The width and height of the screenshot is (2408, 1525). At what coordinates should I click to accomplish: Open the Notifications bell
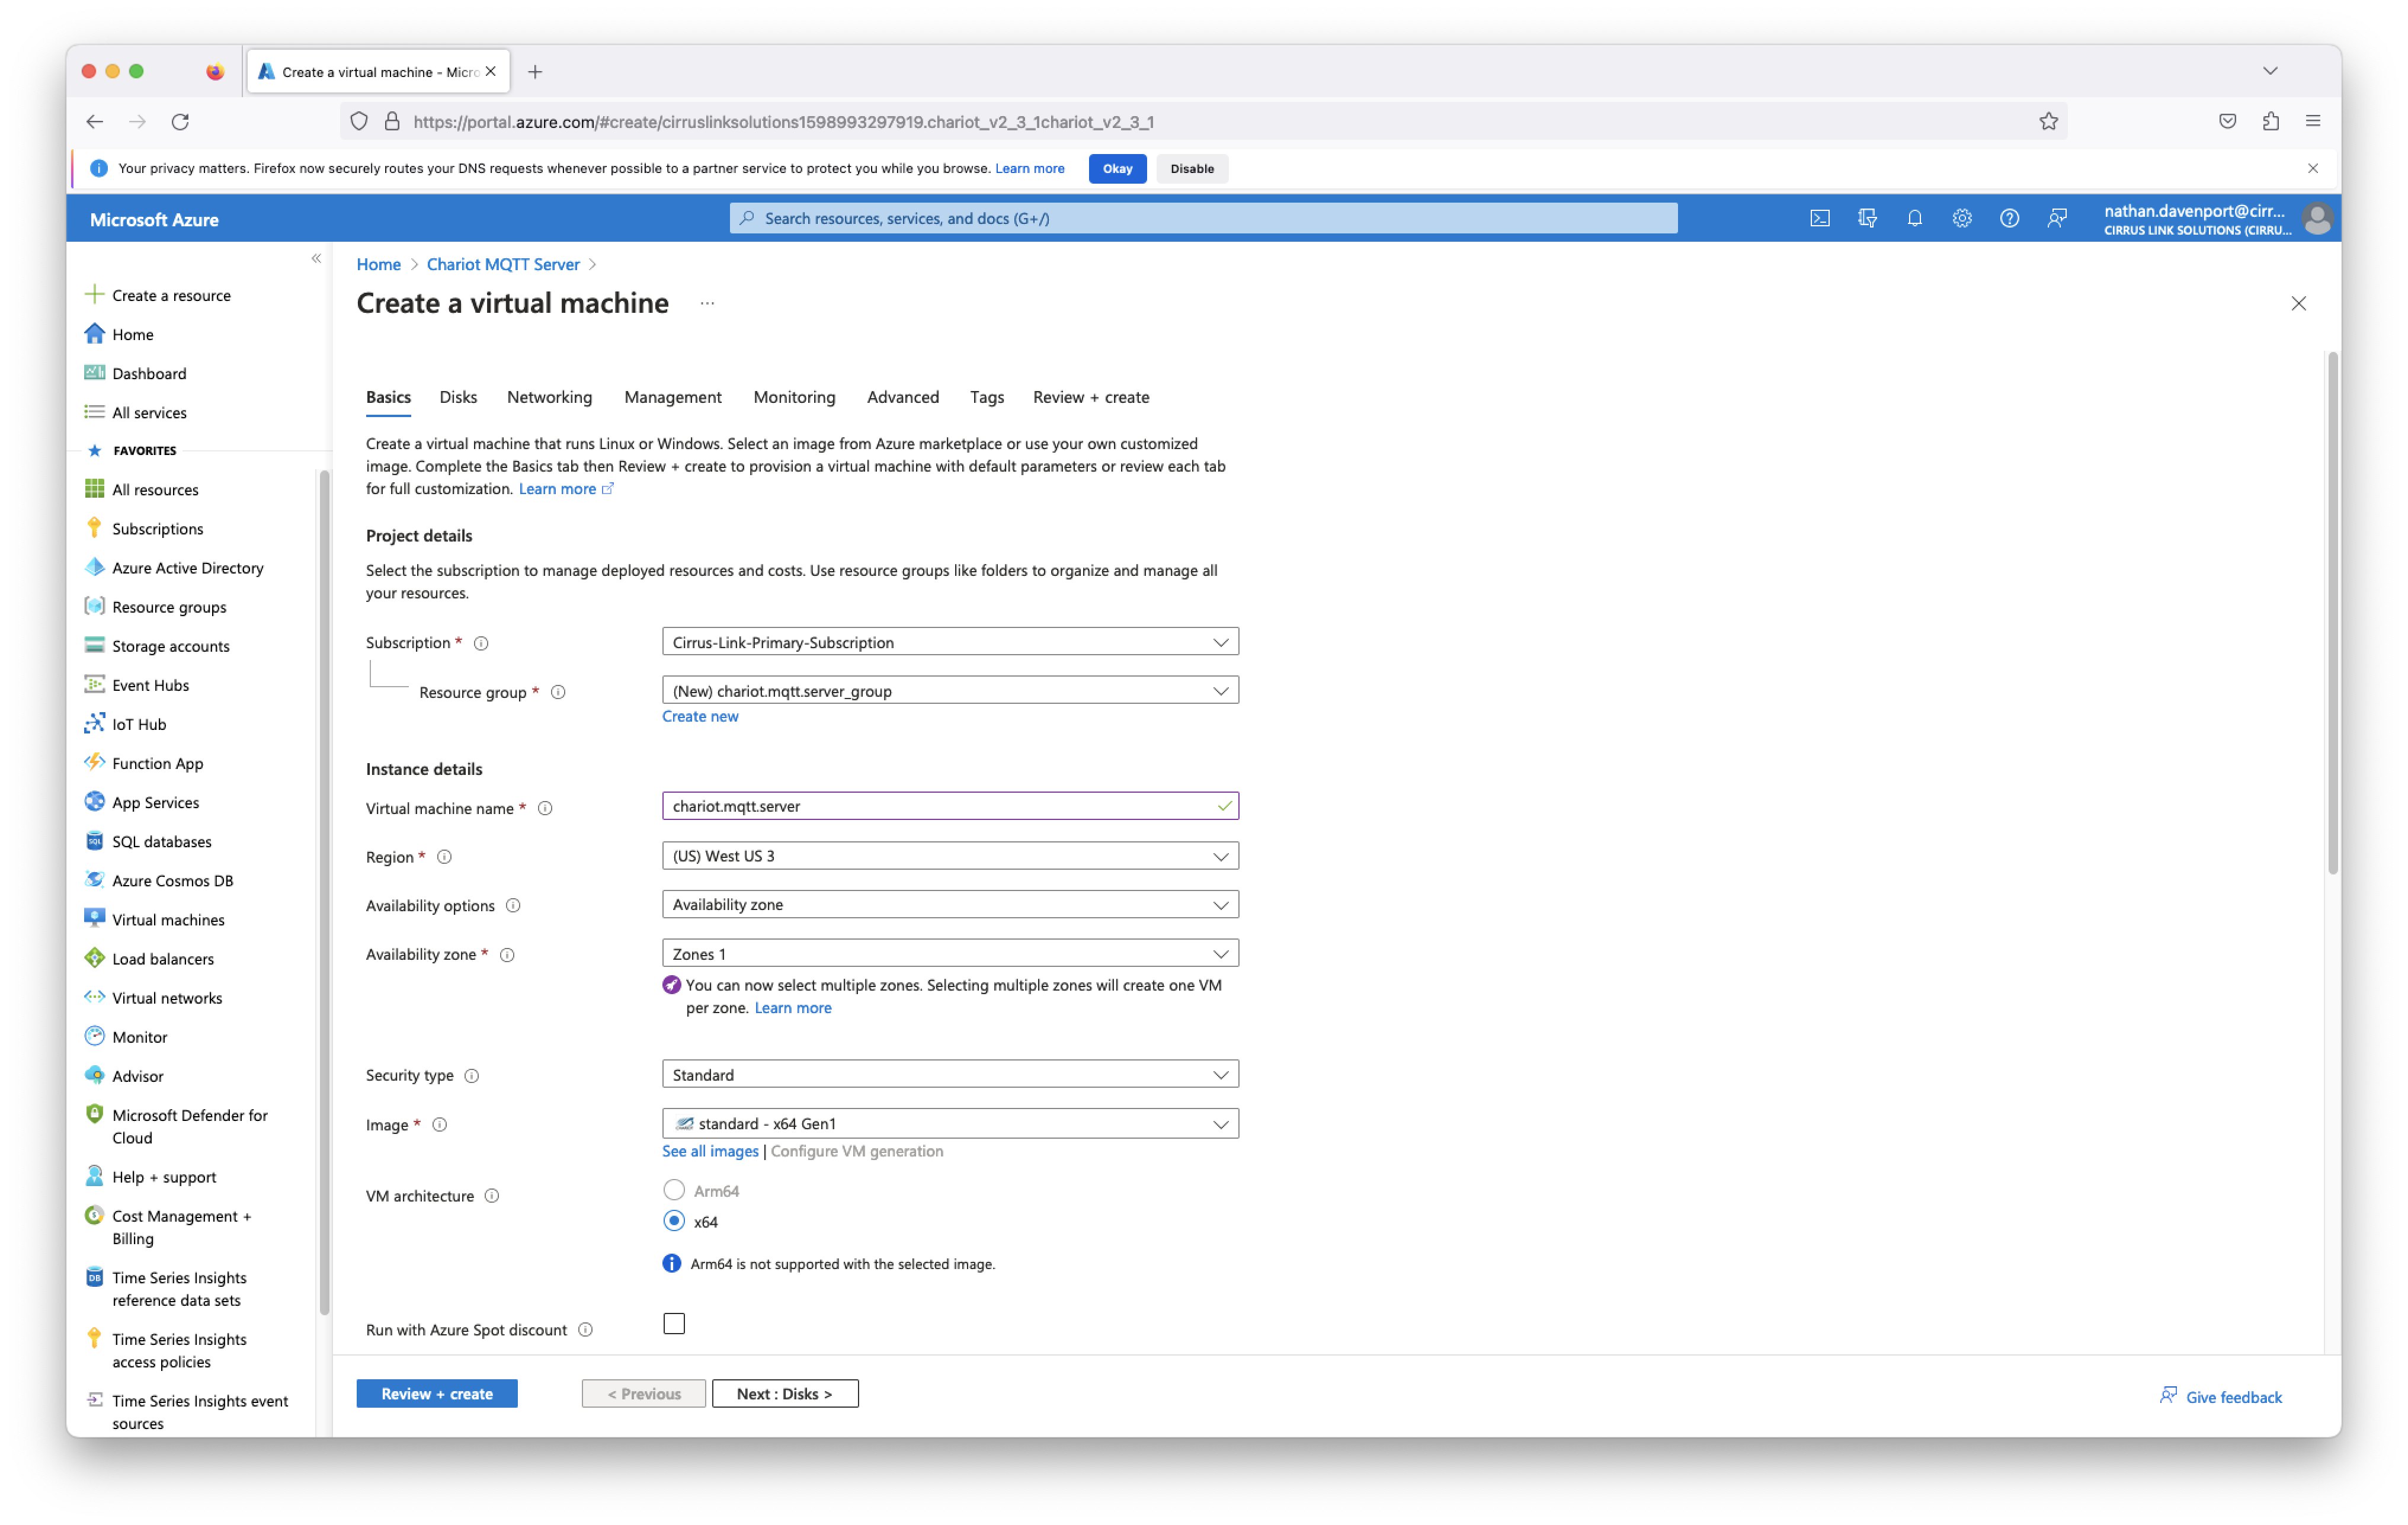(1914, 218)
